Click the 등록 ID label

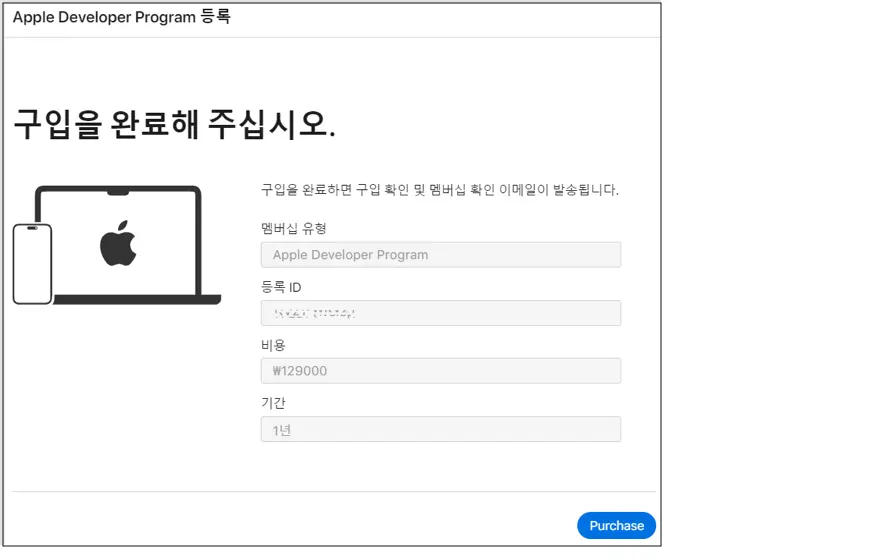(x=281, y=287)
